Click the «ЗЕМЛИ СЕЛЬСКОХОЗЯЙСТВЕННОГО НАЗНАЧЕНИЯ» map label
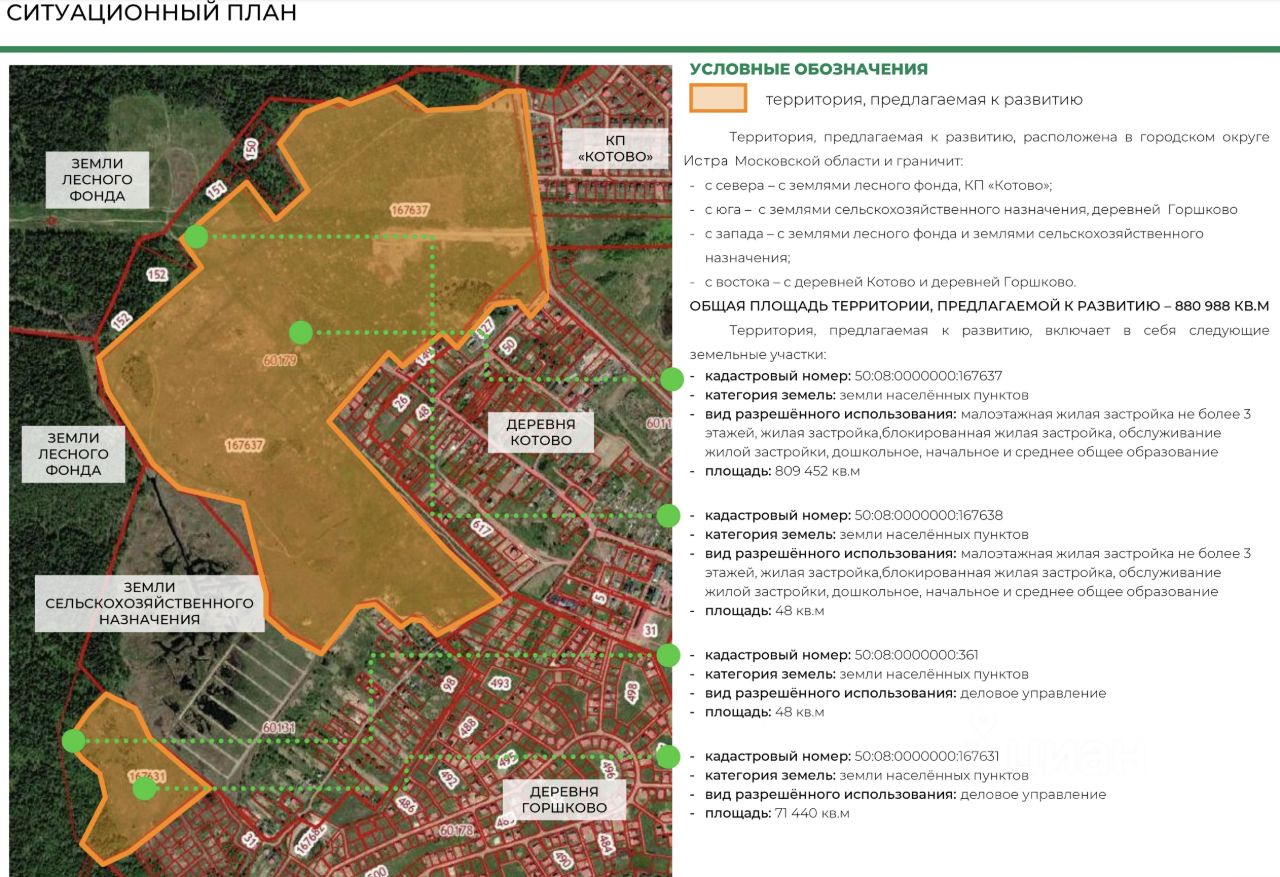The width and height of the screenshot is (1280, 877). click(149, 603)
